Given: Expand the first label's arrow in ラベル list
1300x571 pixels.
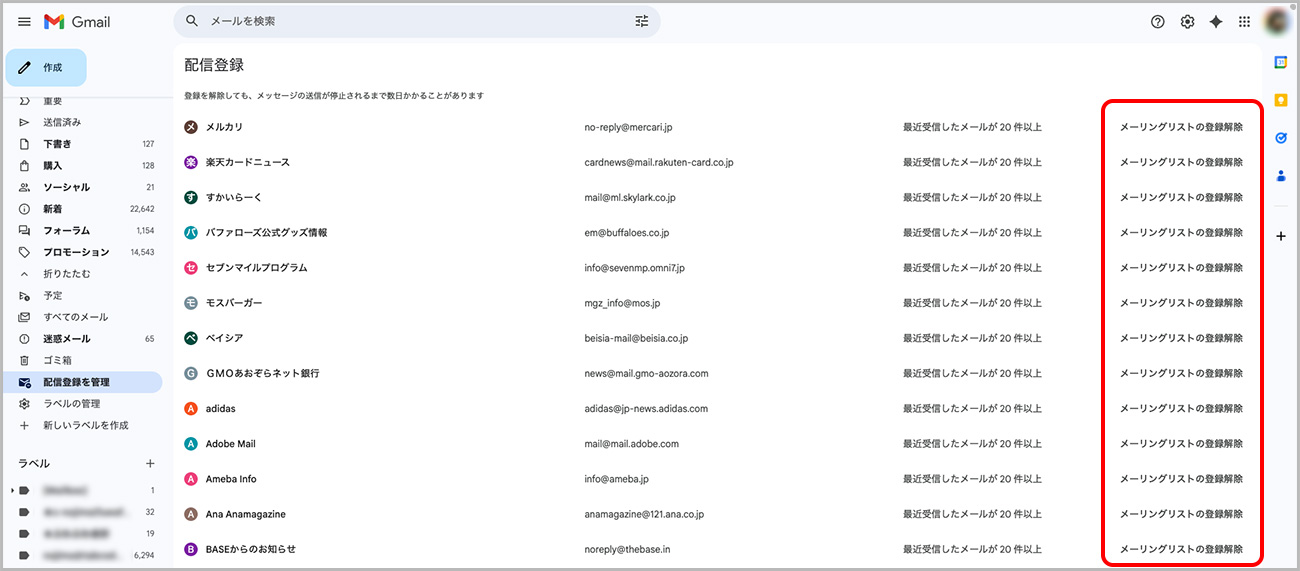Looking at the screenshot, I should click(12, 491).
